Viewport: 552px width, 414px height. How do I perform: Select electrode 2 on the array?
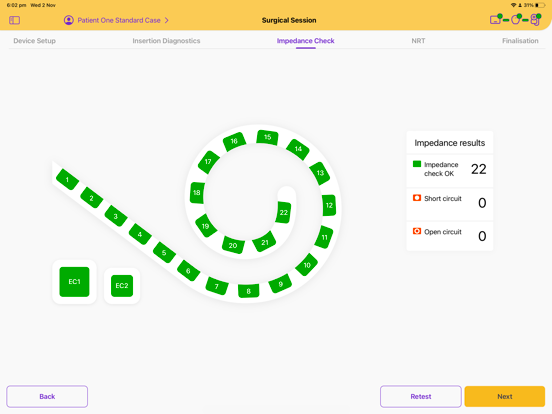[92, 198]
